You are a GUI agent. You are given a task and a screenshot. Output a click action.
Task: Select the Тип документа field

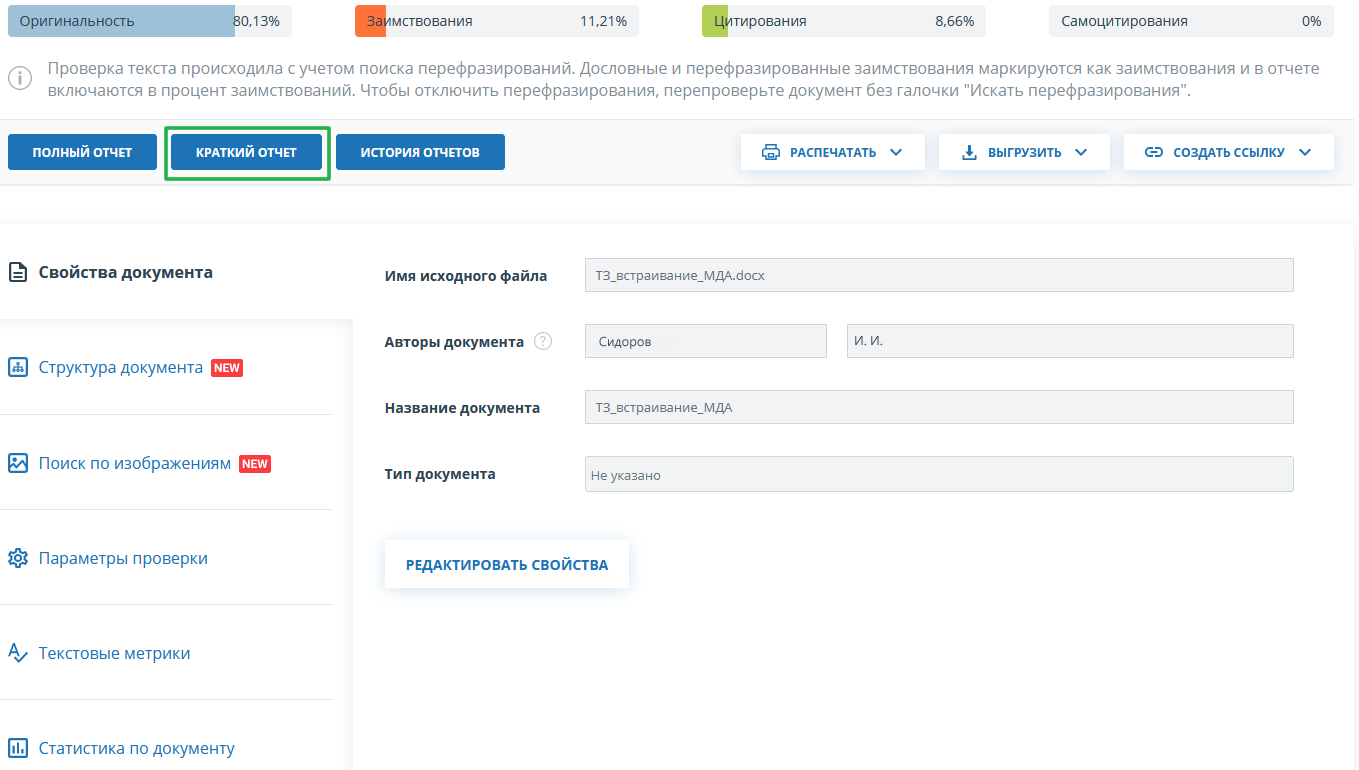[938, 475]
